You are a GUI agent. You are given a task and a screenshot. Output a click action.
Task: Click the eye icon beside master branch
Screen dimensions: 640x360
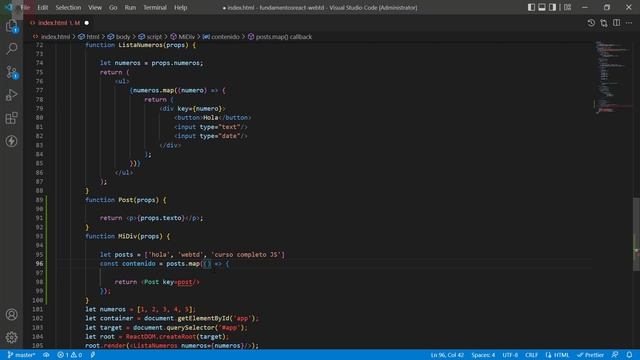[46, 355]
